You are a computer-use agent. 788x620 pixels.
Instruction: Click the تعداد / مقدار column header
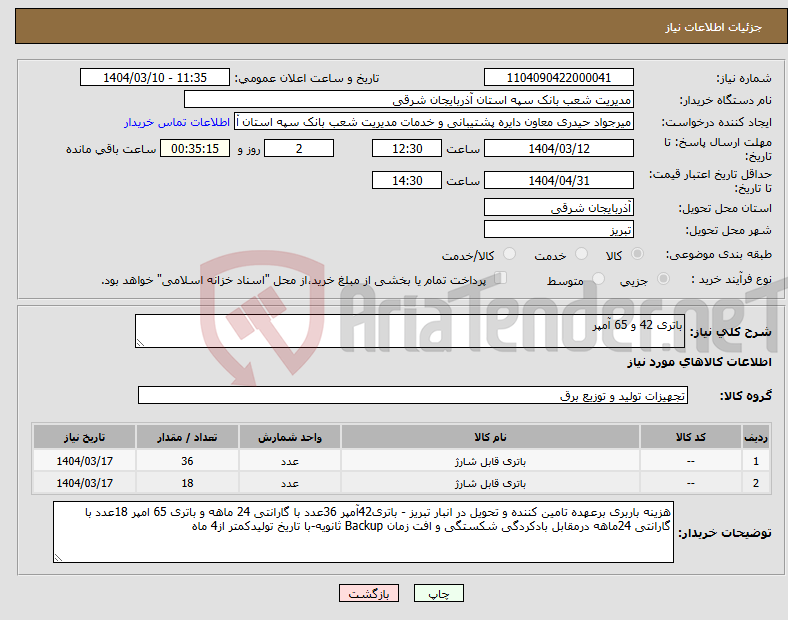click(x=187, y=437)
